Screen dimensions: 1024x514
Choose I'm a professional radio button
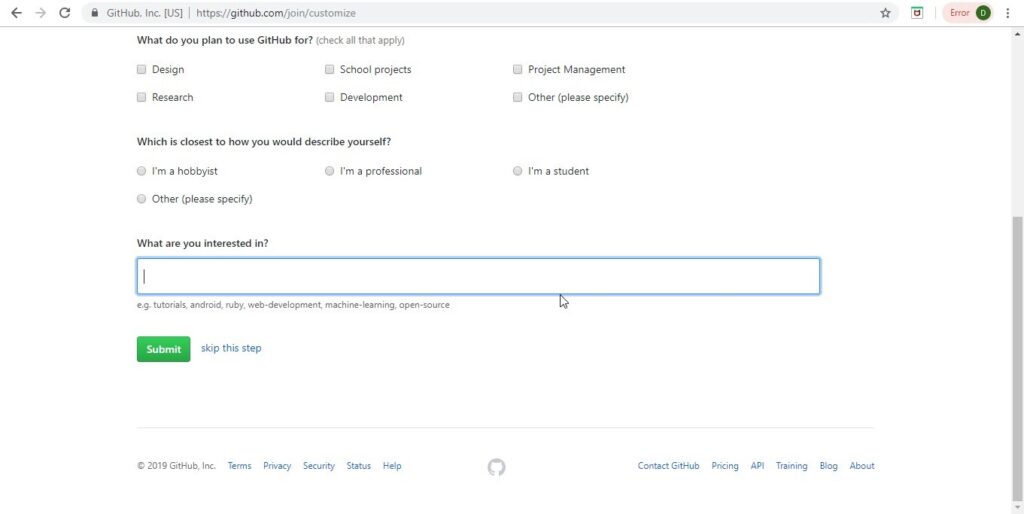click(x=329, y=171)
